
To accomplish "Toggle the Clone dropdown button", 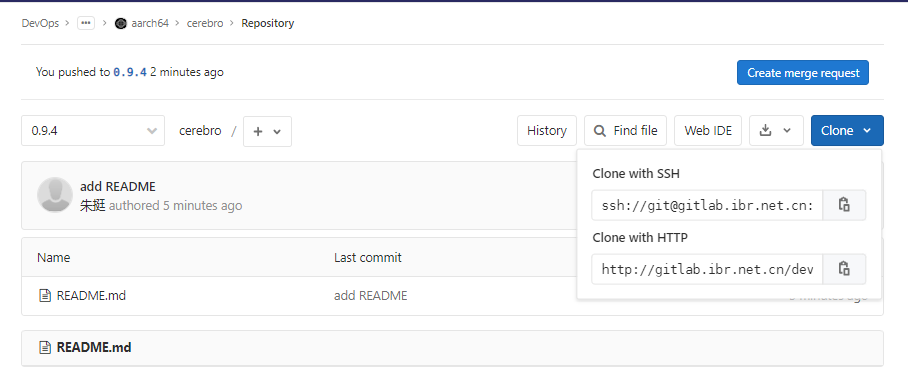I will tap(847, 130).
